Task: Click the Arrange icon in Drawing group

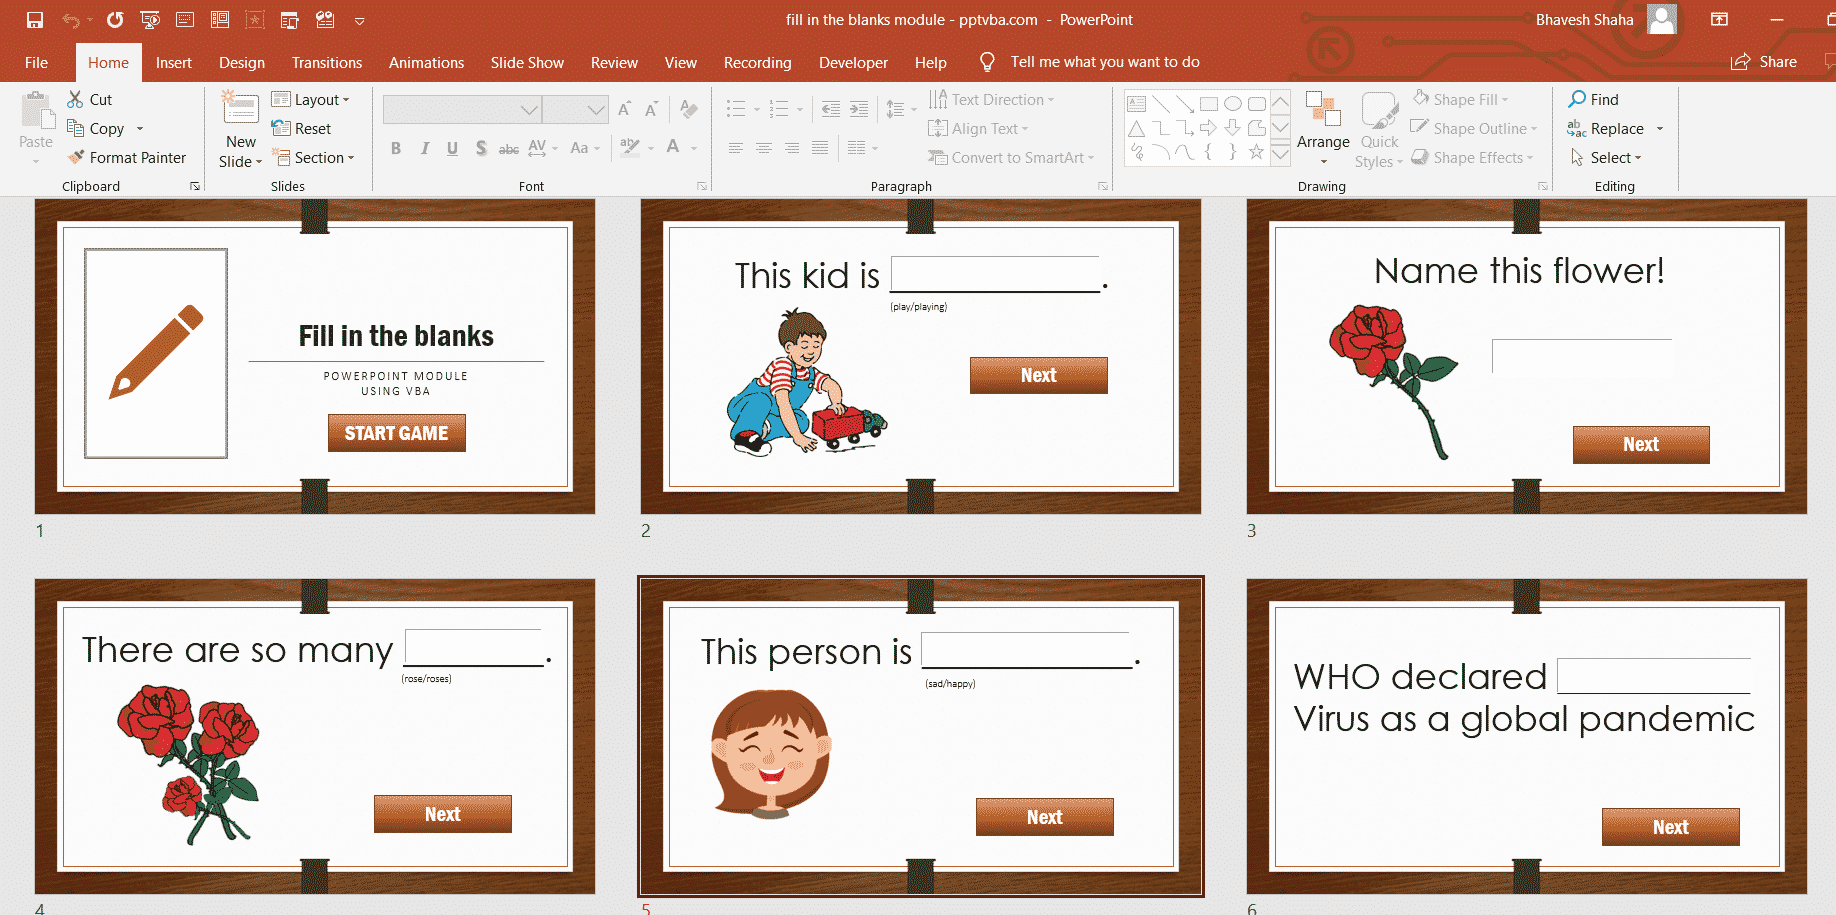Action: [1322, 112]
